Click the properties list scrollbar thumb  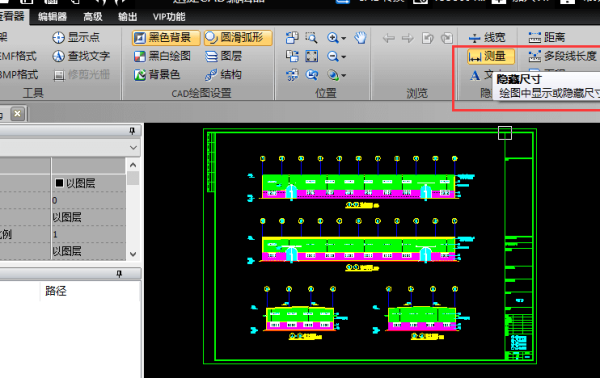pyautogui.click(x=133, y=178)
